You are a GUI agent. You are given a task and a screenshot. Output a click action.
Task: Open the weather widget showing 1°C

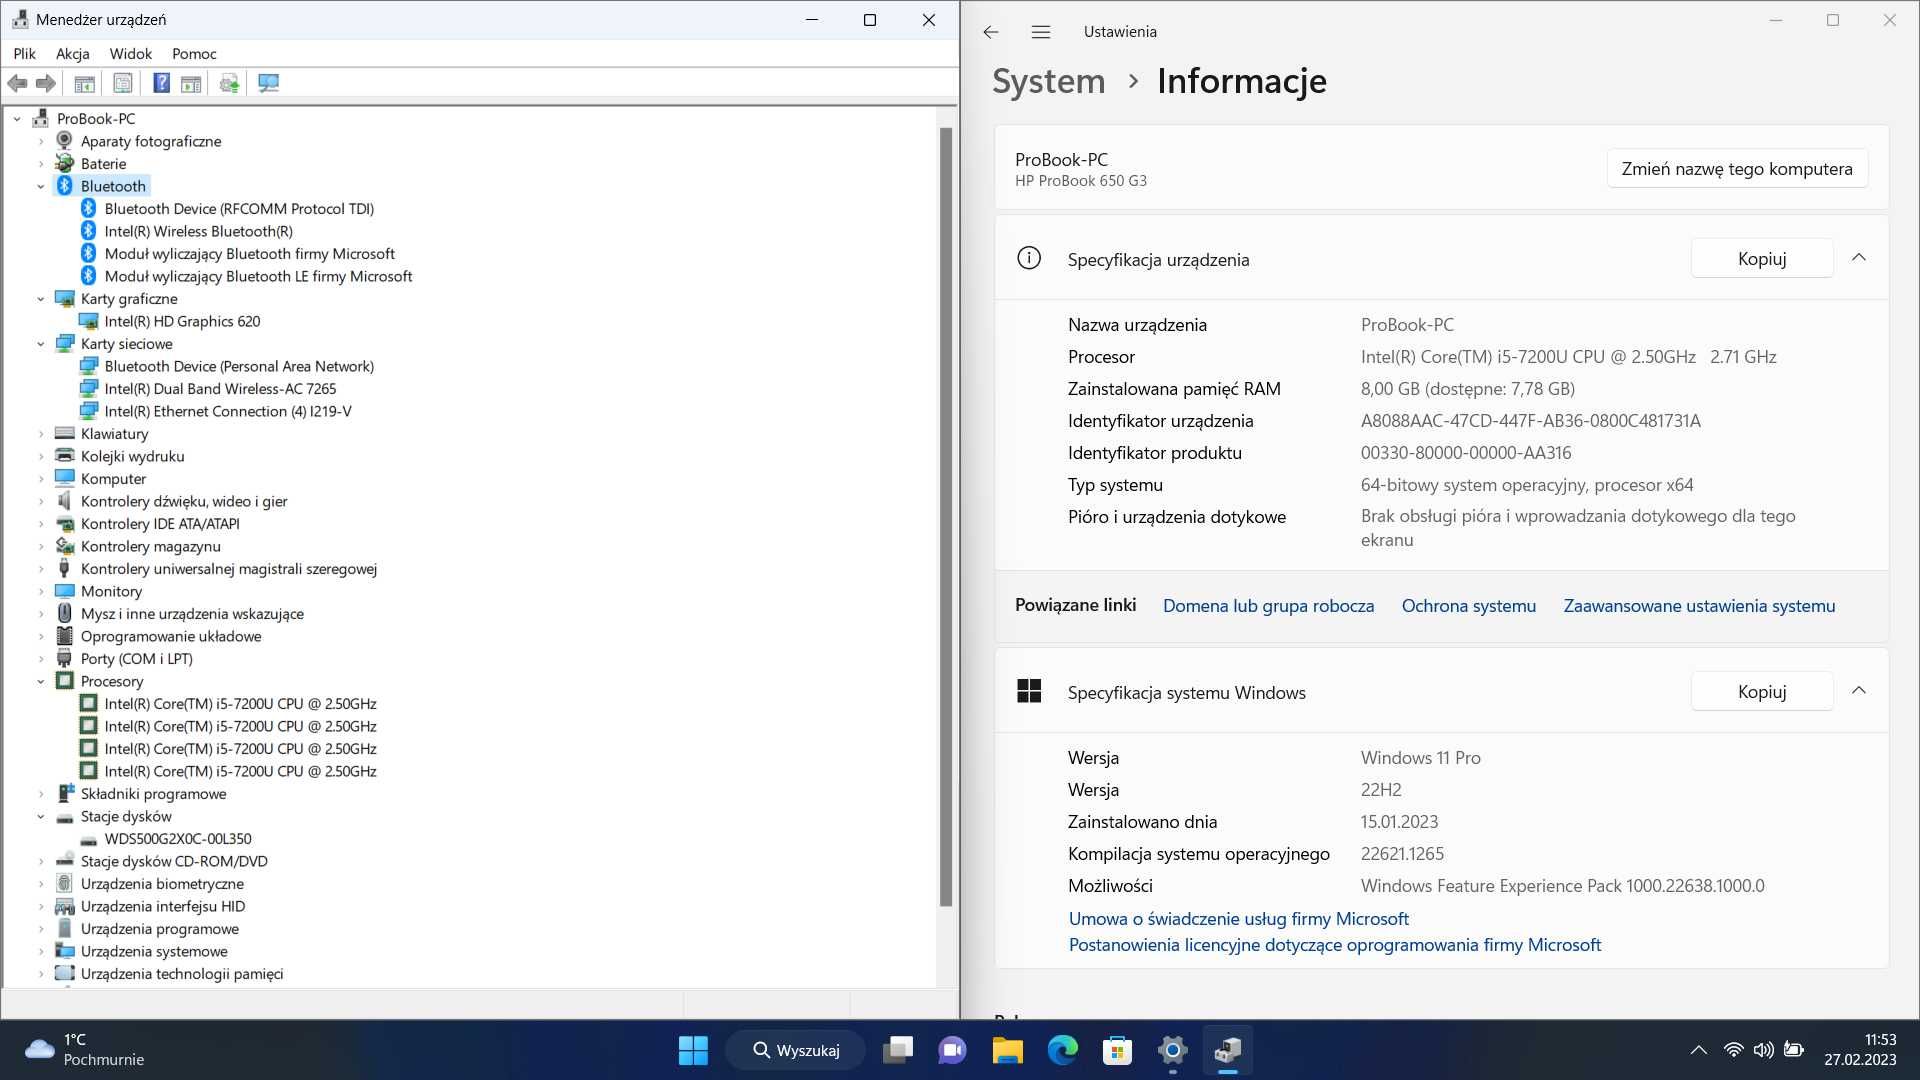[x=85, y=1050]
